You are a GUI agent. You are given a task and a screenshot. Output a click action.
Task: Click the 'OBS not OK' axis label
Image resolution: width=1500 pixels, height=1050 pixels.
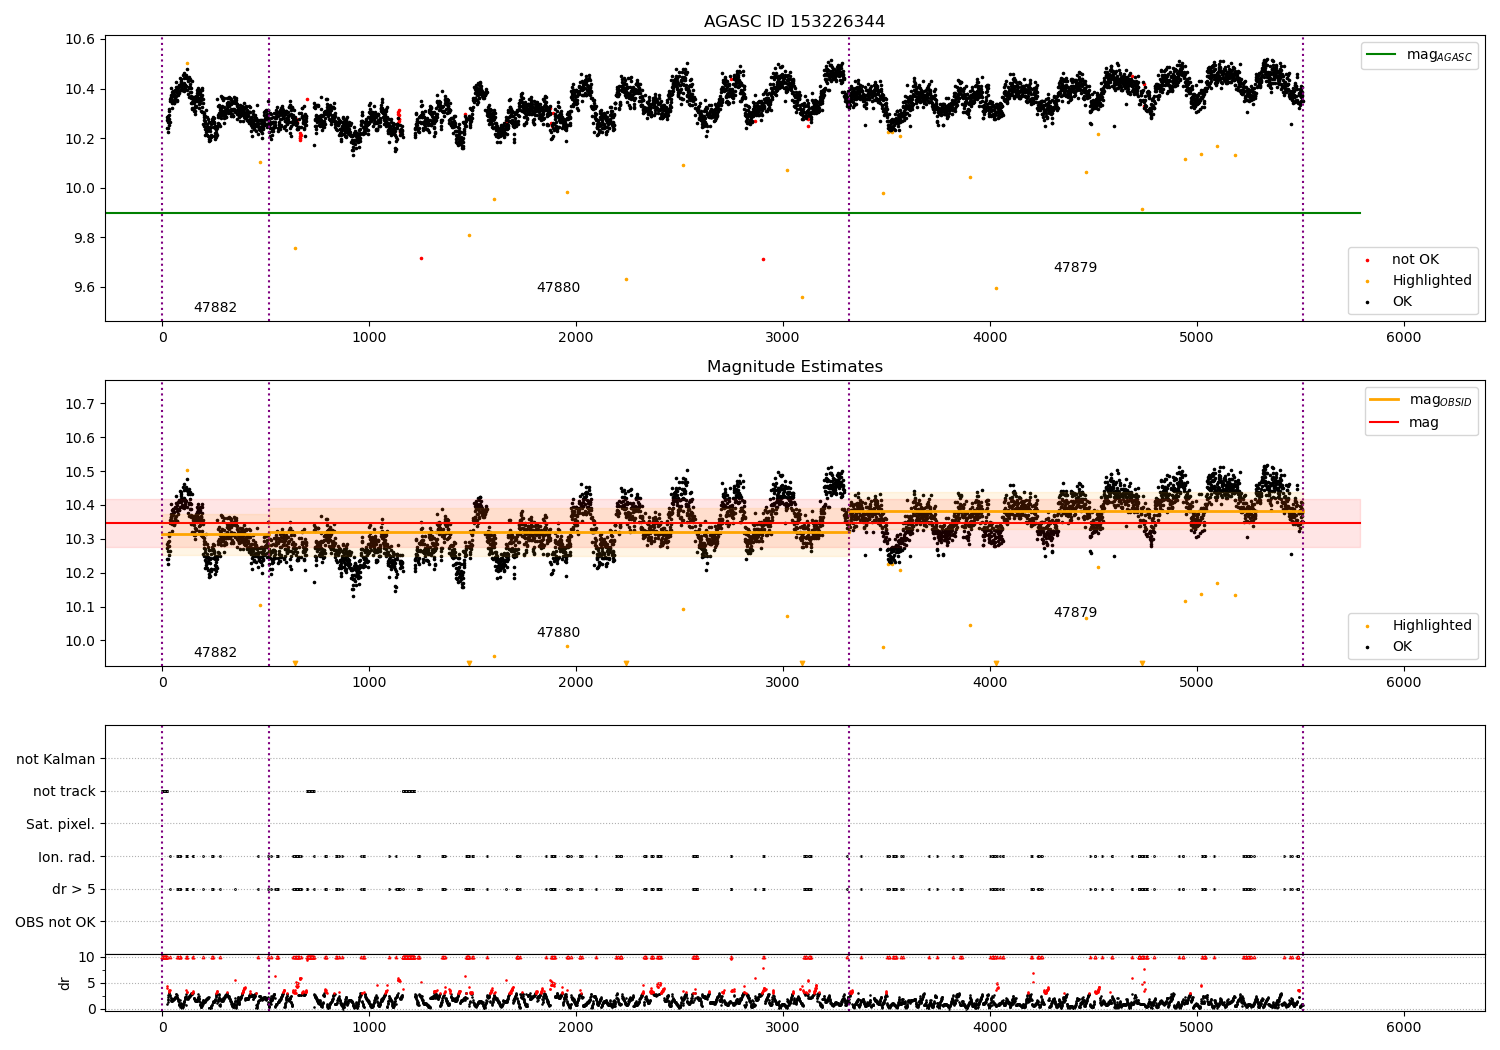point(55,923)
